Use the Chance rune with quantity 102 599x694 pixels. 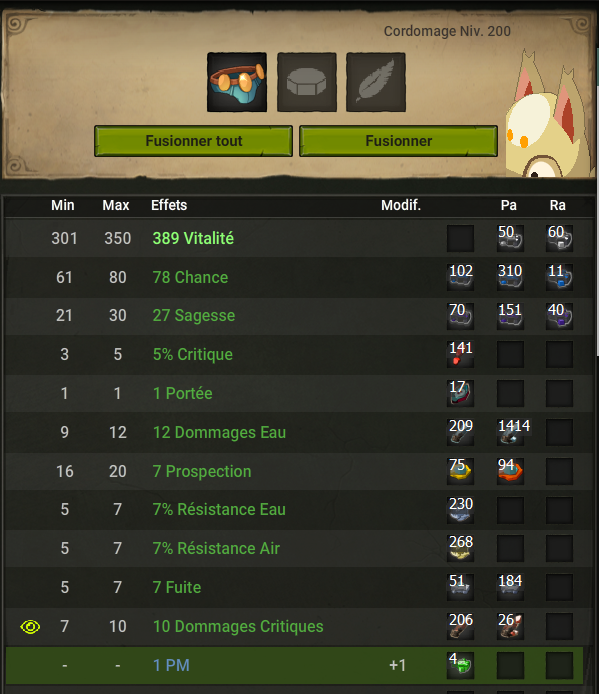(460, 277)
